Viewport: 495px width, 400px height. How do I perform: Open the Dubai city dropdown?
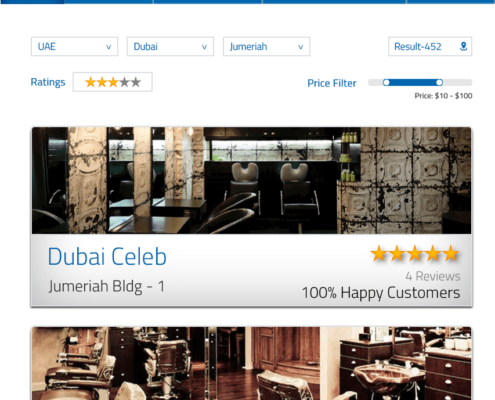pos(170,46)
